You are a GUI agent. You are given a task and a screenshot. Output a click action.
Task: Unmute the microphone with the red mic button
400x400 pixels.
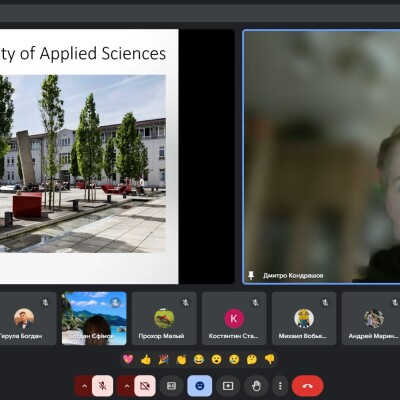click(102, 386)
